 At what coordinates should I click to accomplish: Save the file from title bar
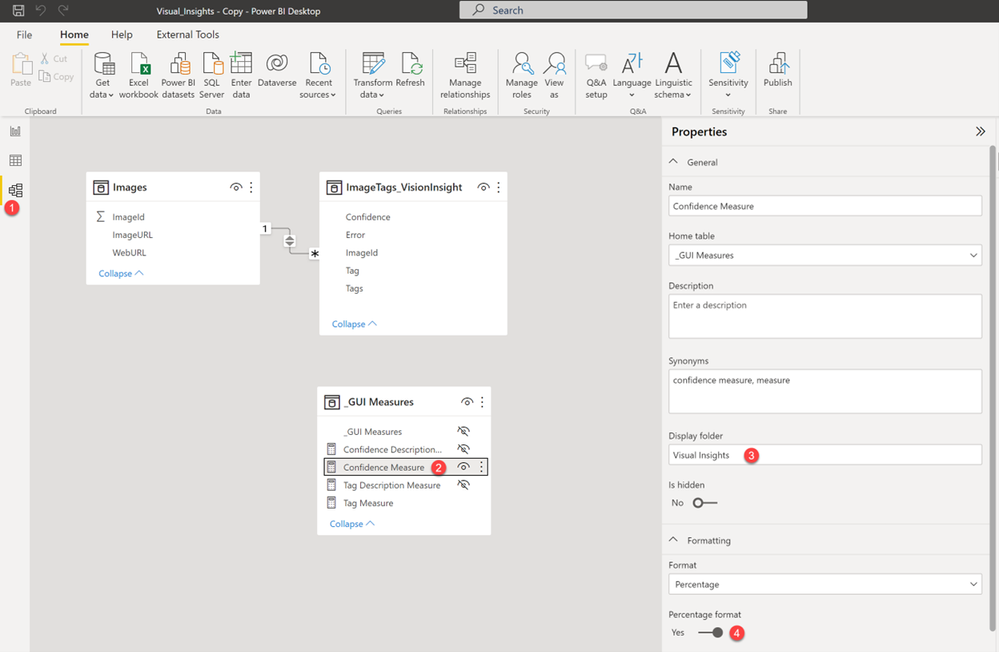tap(18, 10)
